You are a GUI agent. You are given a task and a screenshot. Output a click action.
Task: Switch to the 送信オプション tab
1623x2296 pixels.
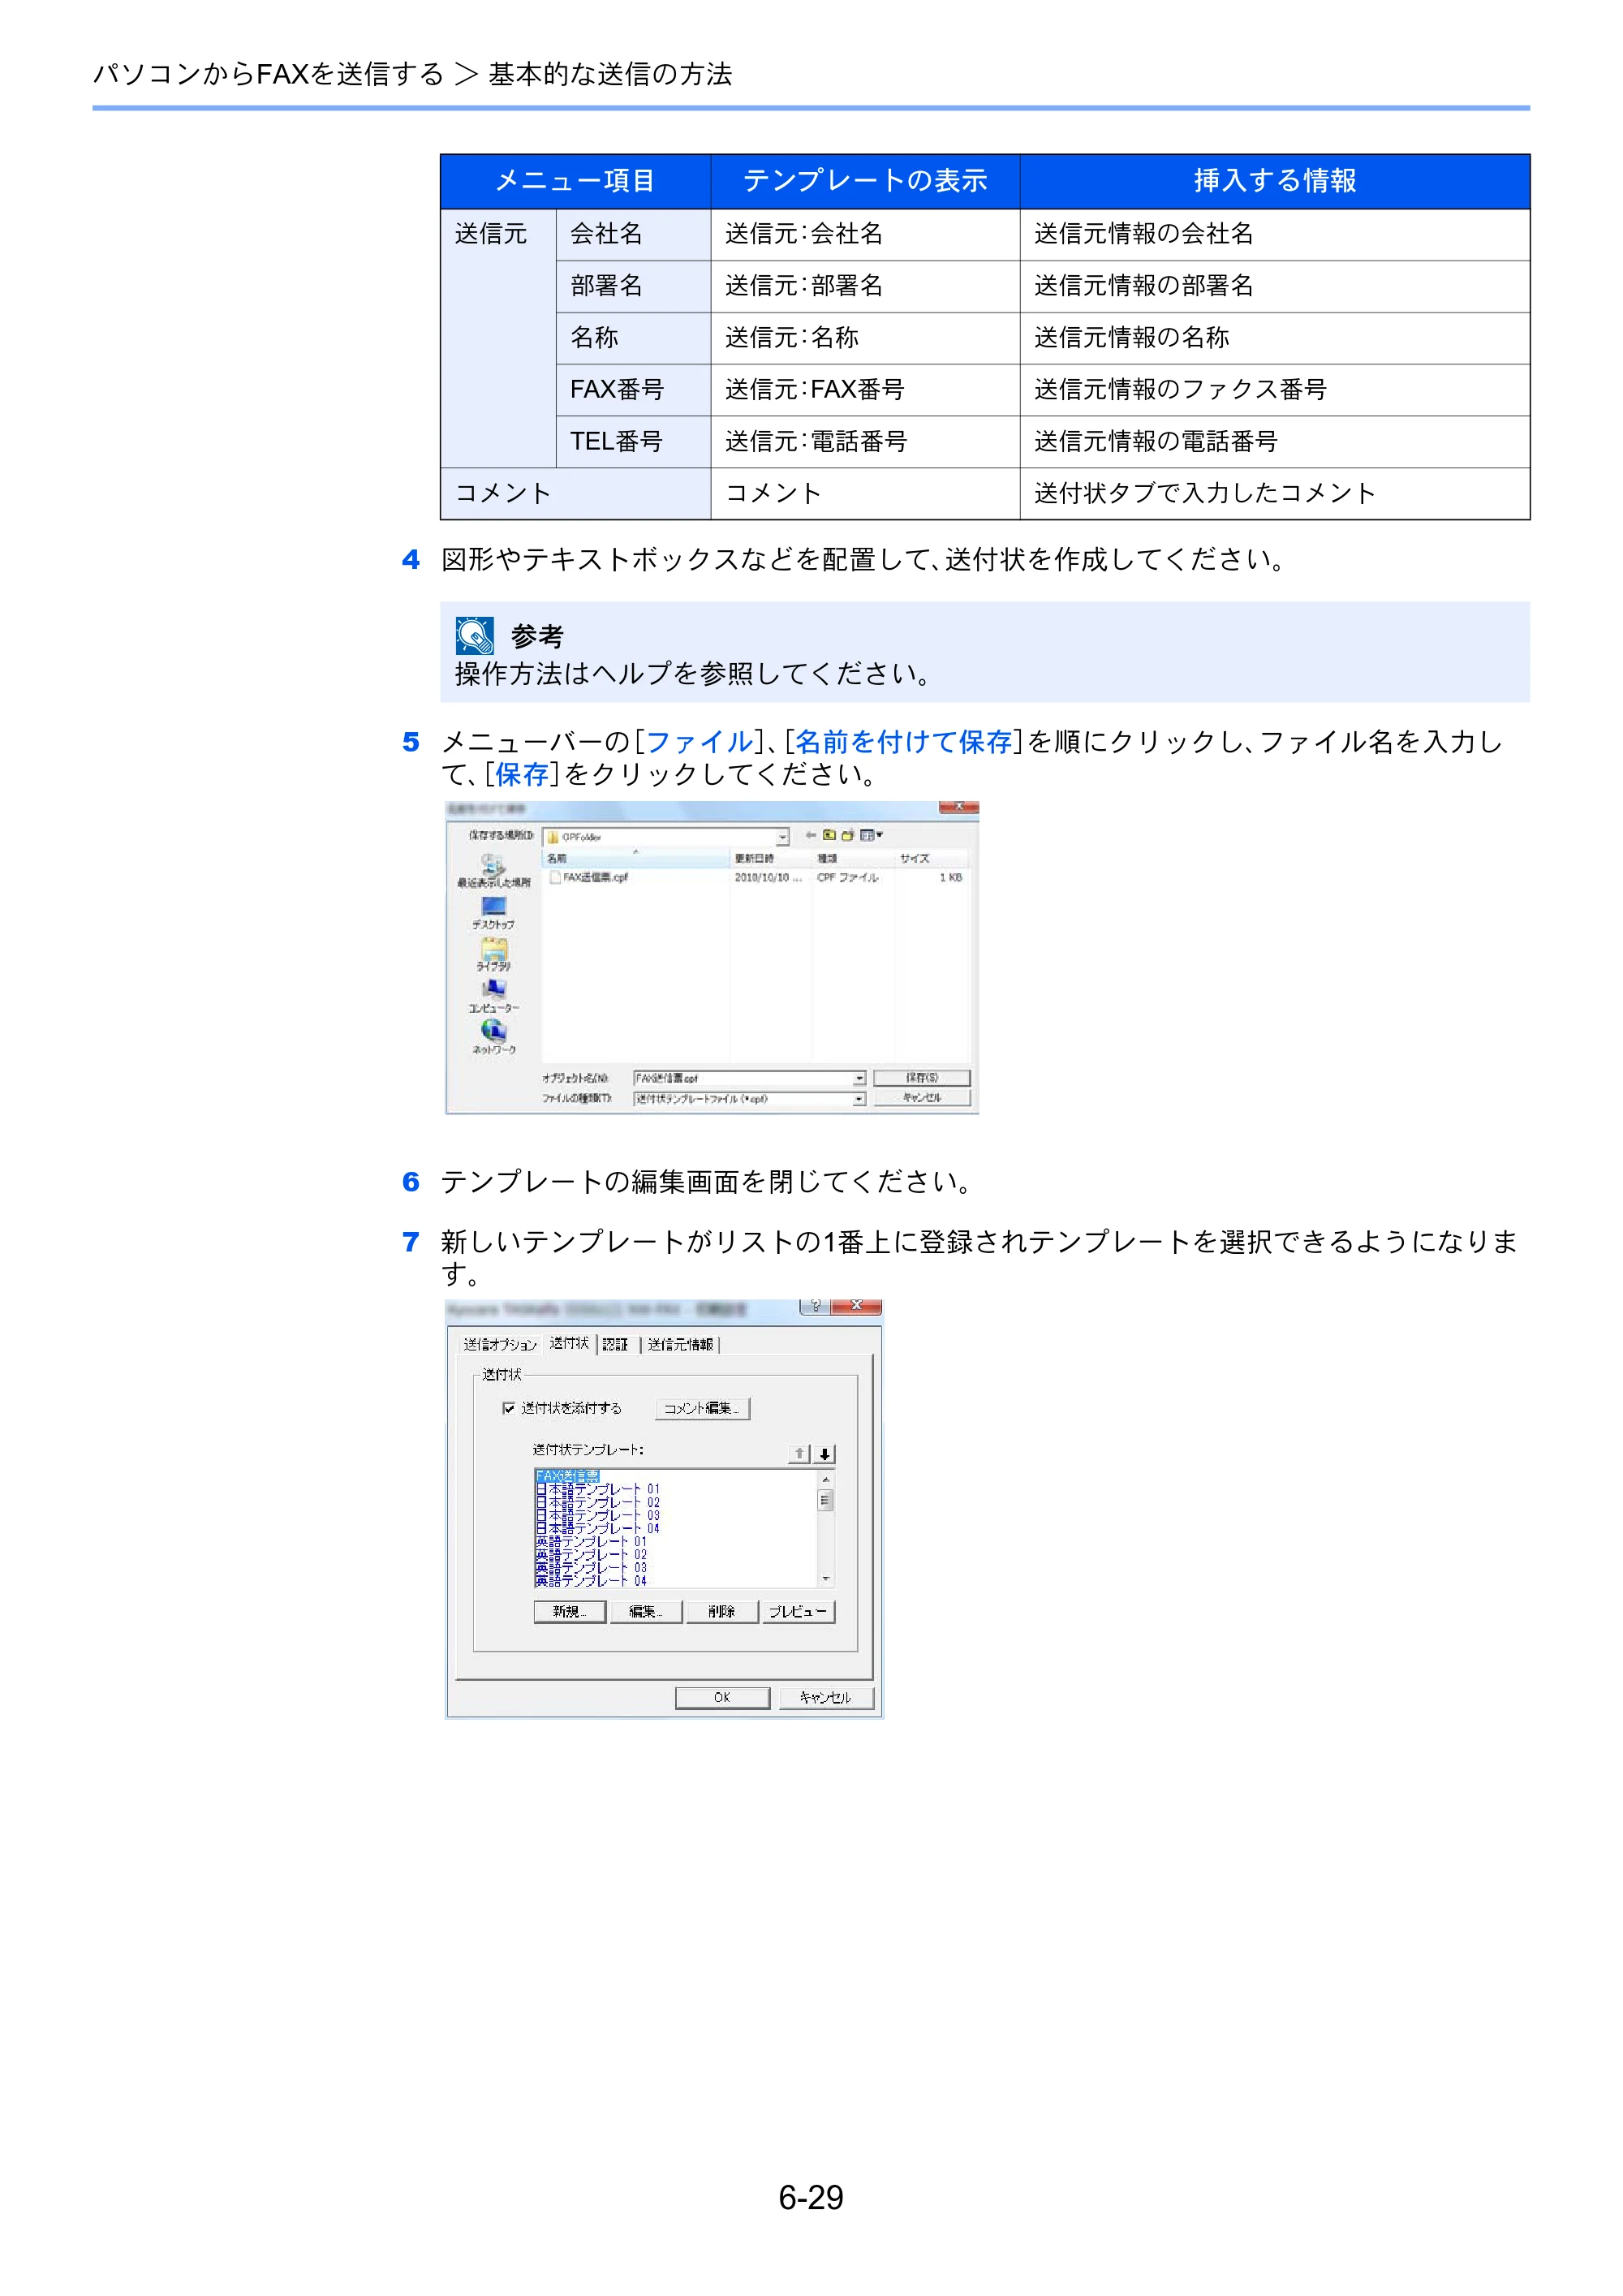pyautogui.click(x=500, y=1345)
